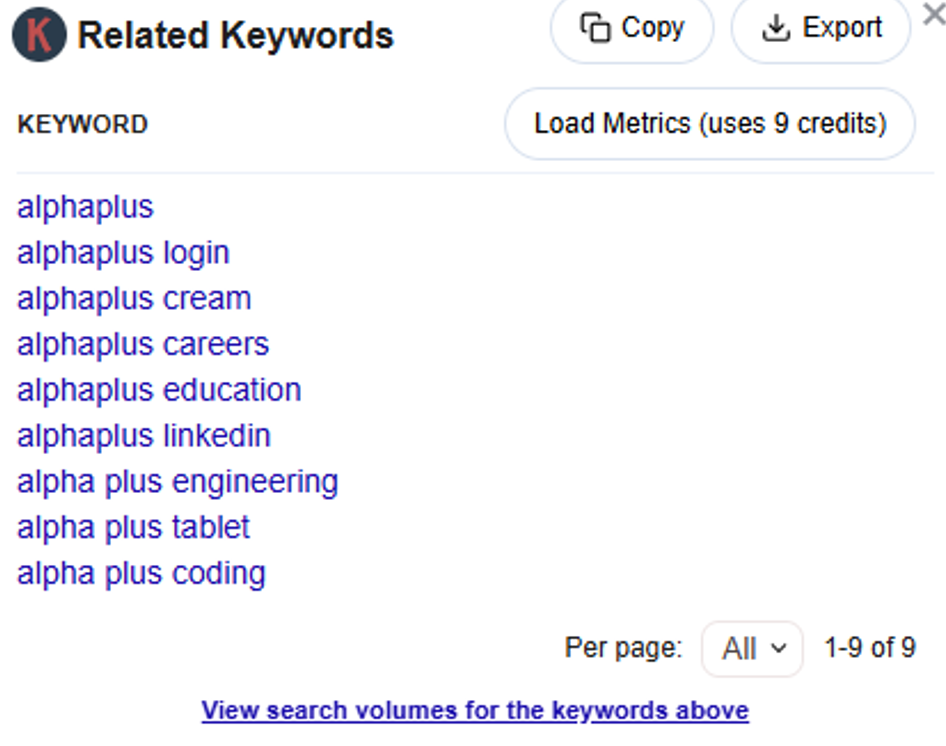Open the 'alphaplus' keyword link
Screen dimensions: 946x746
coord(85,207)
